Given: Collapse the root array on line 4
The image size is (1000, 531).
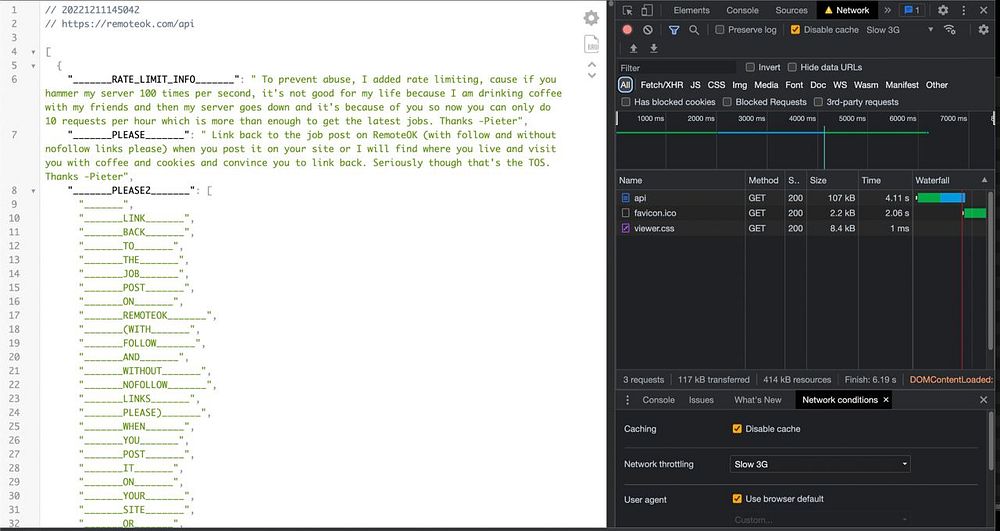Looking at the screenshot, I should point(34,52).
